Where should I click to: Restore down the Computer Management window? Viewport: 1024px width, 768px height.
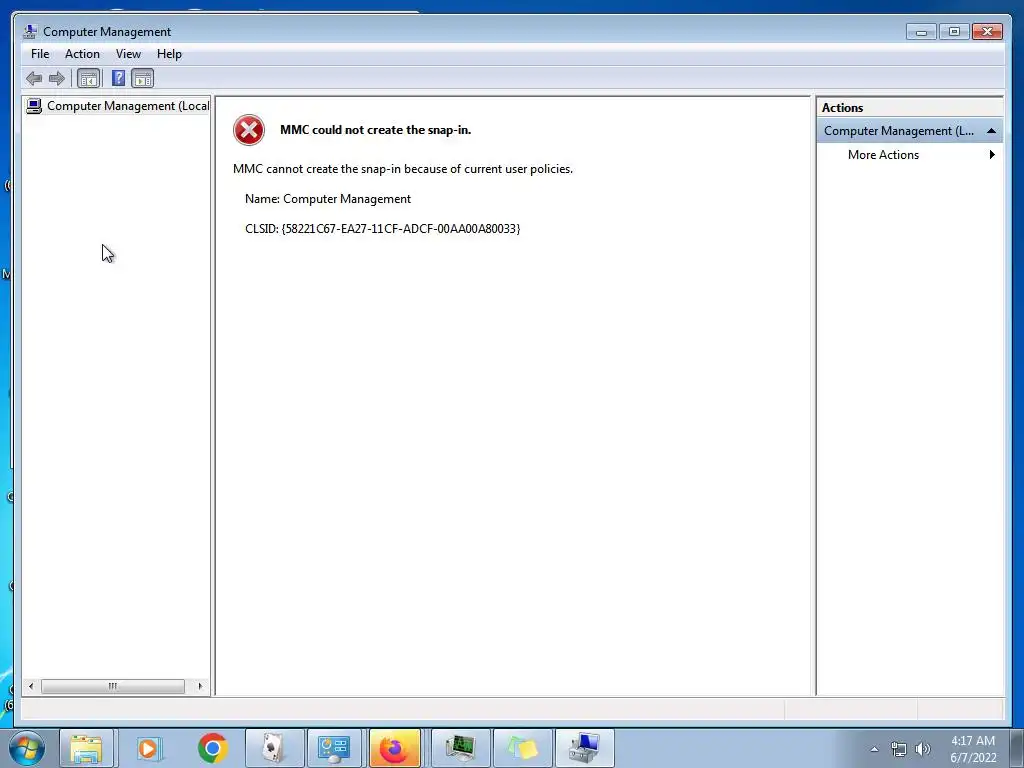(954, 31)
